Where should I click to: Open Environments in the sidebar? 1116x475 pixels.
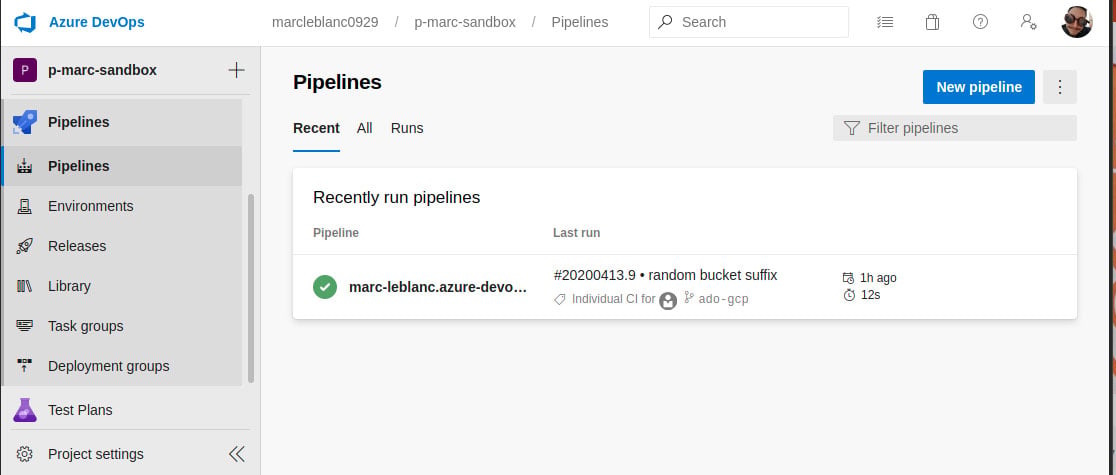click(122, 206)
